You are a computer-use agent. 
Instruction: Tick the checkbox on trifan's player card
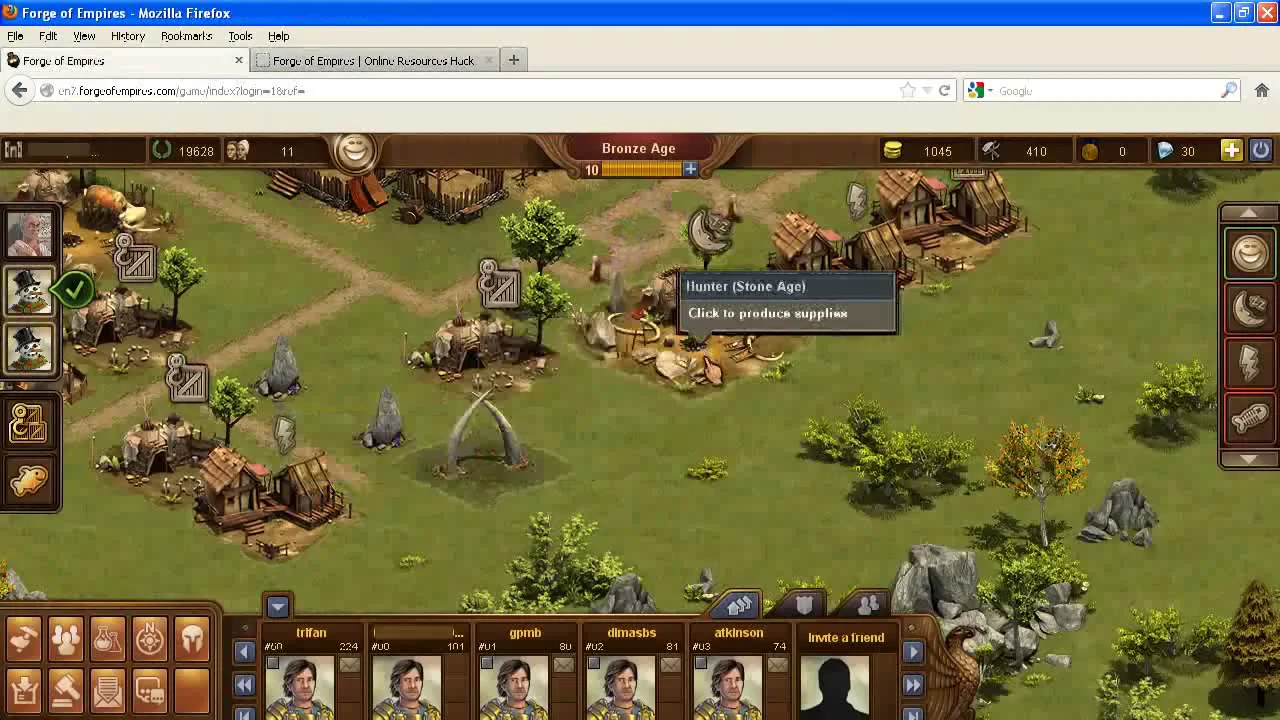pyautogui.click(x=272, y=664)
